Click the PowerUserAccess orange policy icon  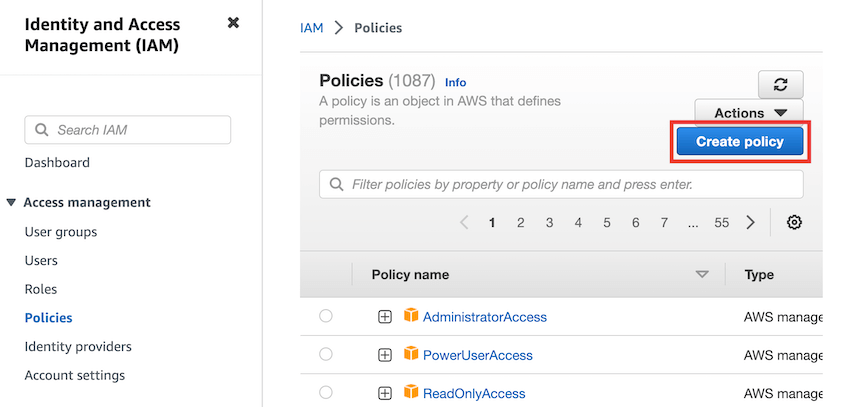pos(411,354)
